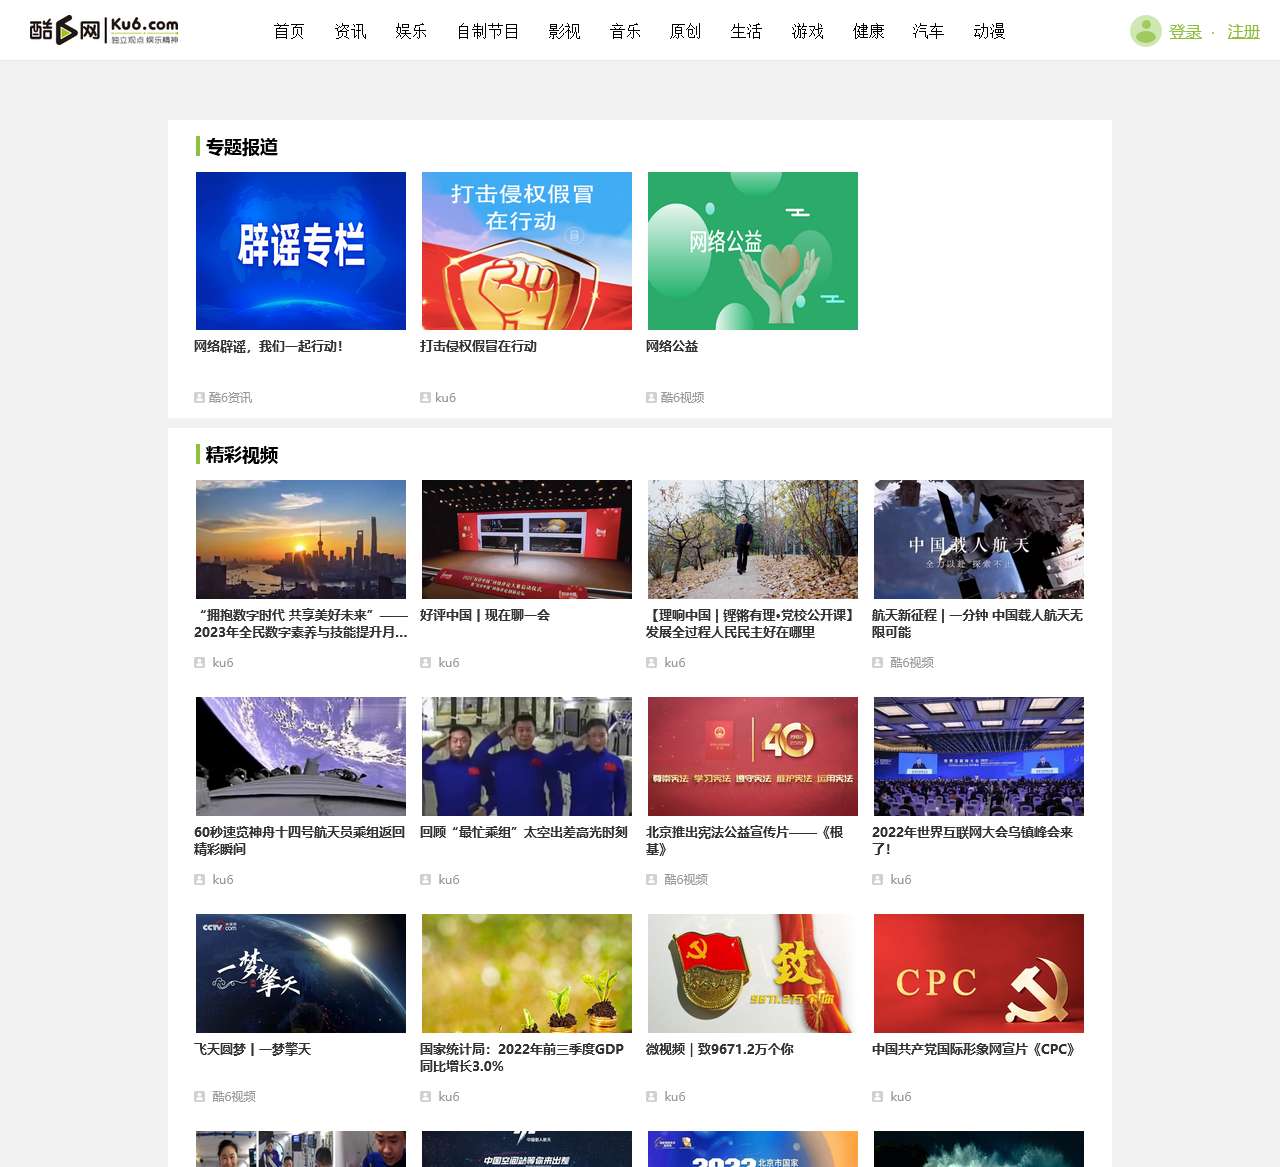Click 酷6视频 uploader under 北京推出宪法公益宣传片

(686, 879)
